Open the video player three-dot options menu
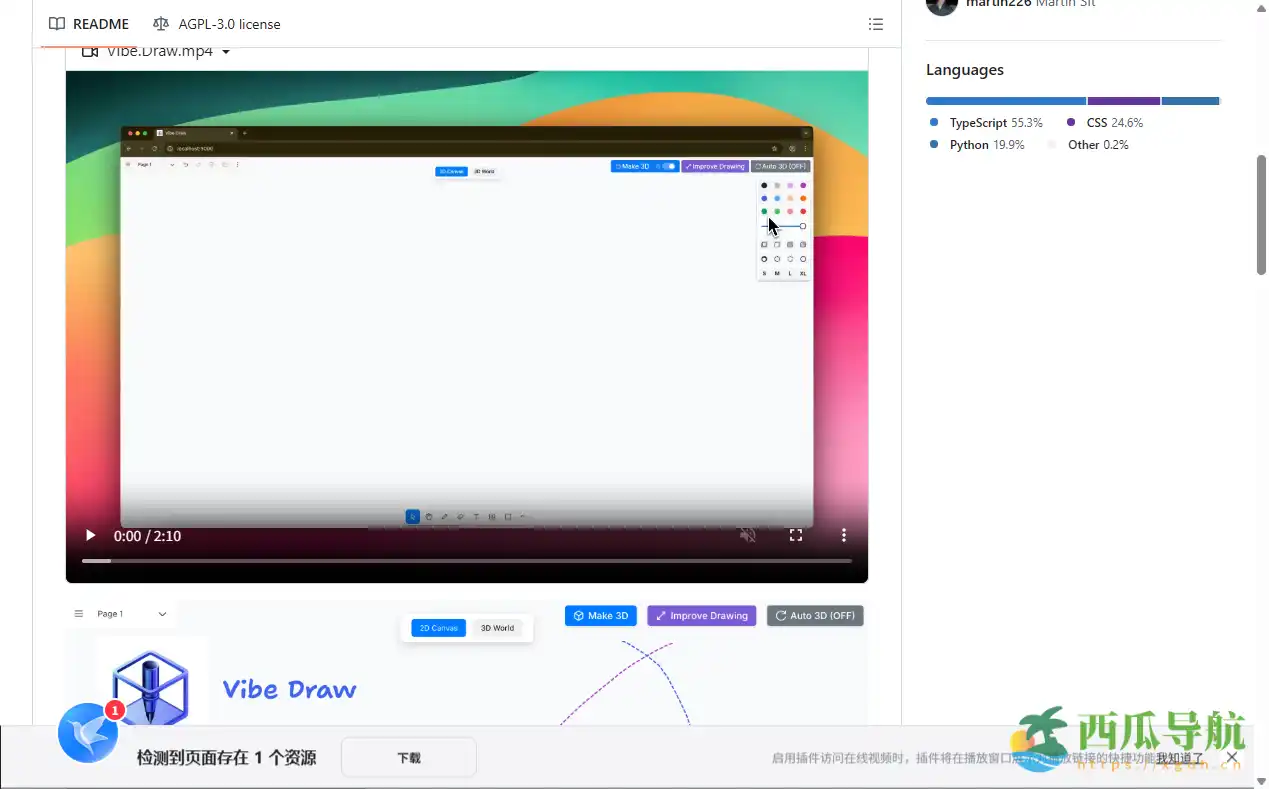 click(844, 535)
